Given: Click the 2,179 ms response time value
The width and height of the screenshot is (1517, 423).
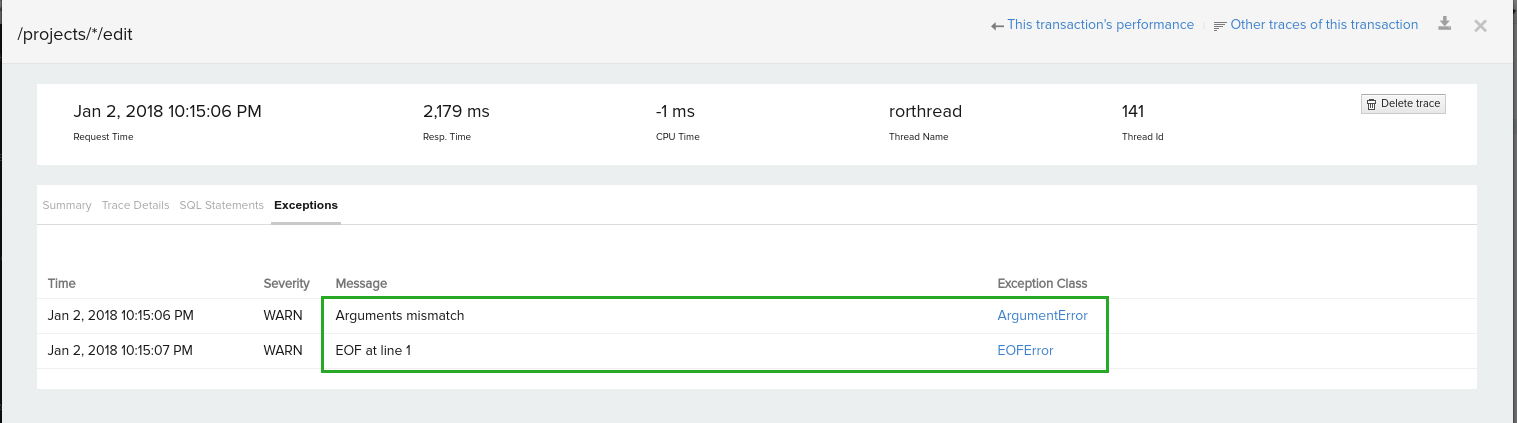Looking at the screenshot, I should 456,111.
